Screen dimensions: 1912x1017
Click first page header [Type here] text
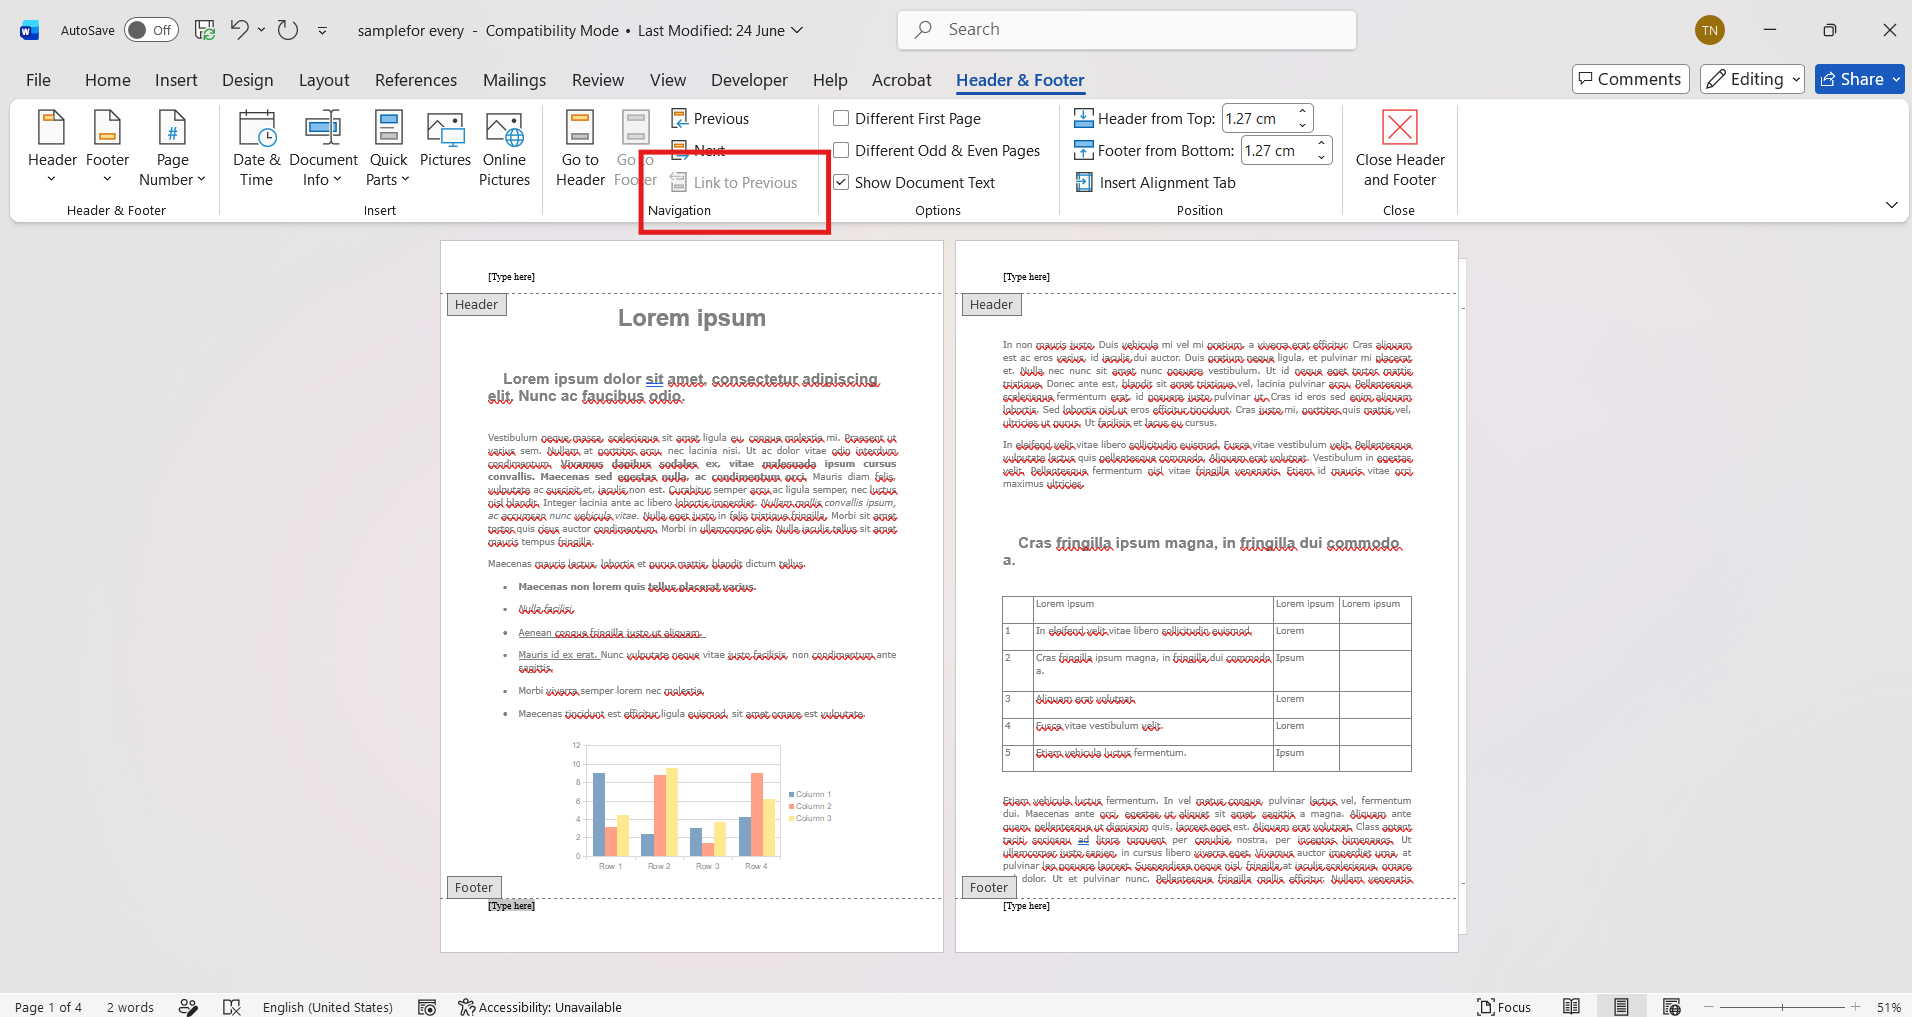511,277
